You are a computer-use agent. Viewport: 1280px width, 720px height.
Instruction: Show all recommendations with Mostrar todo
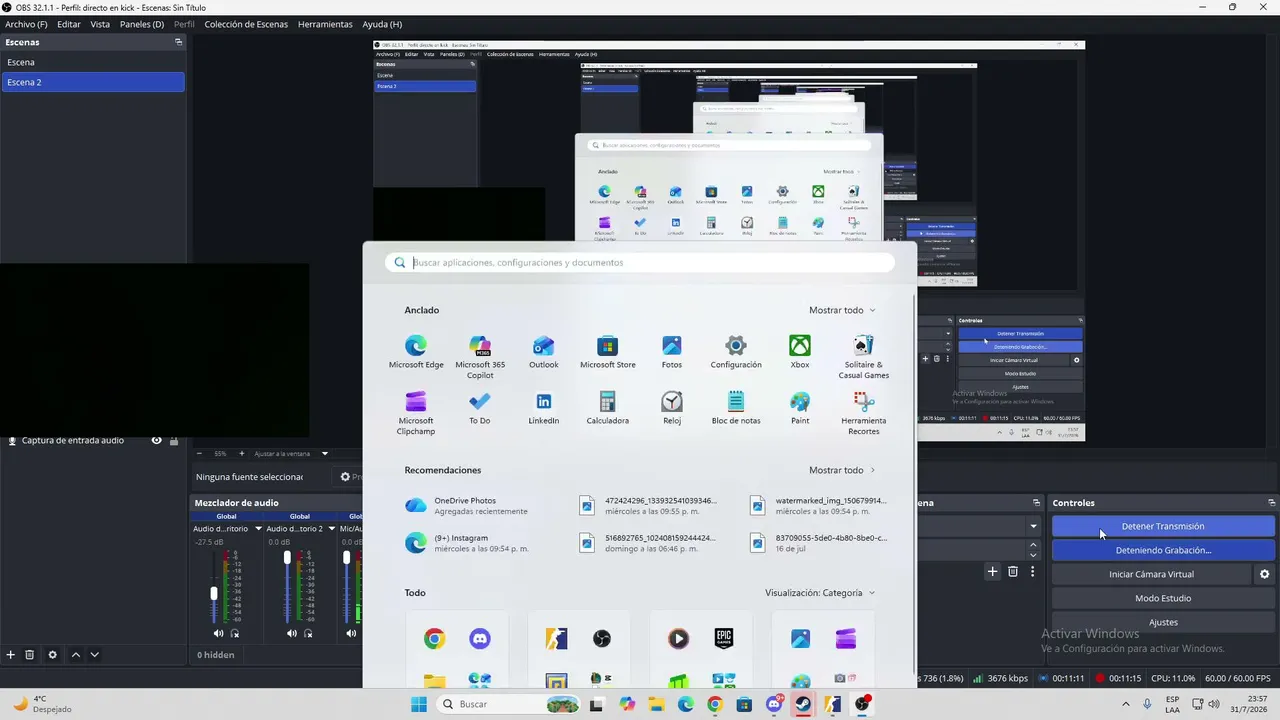click(x=842, y=470)
